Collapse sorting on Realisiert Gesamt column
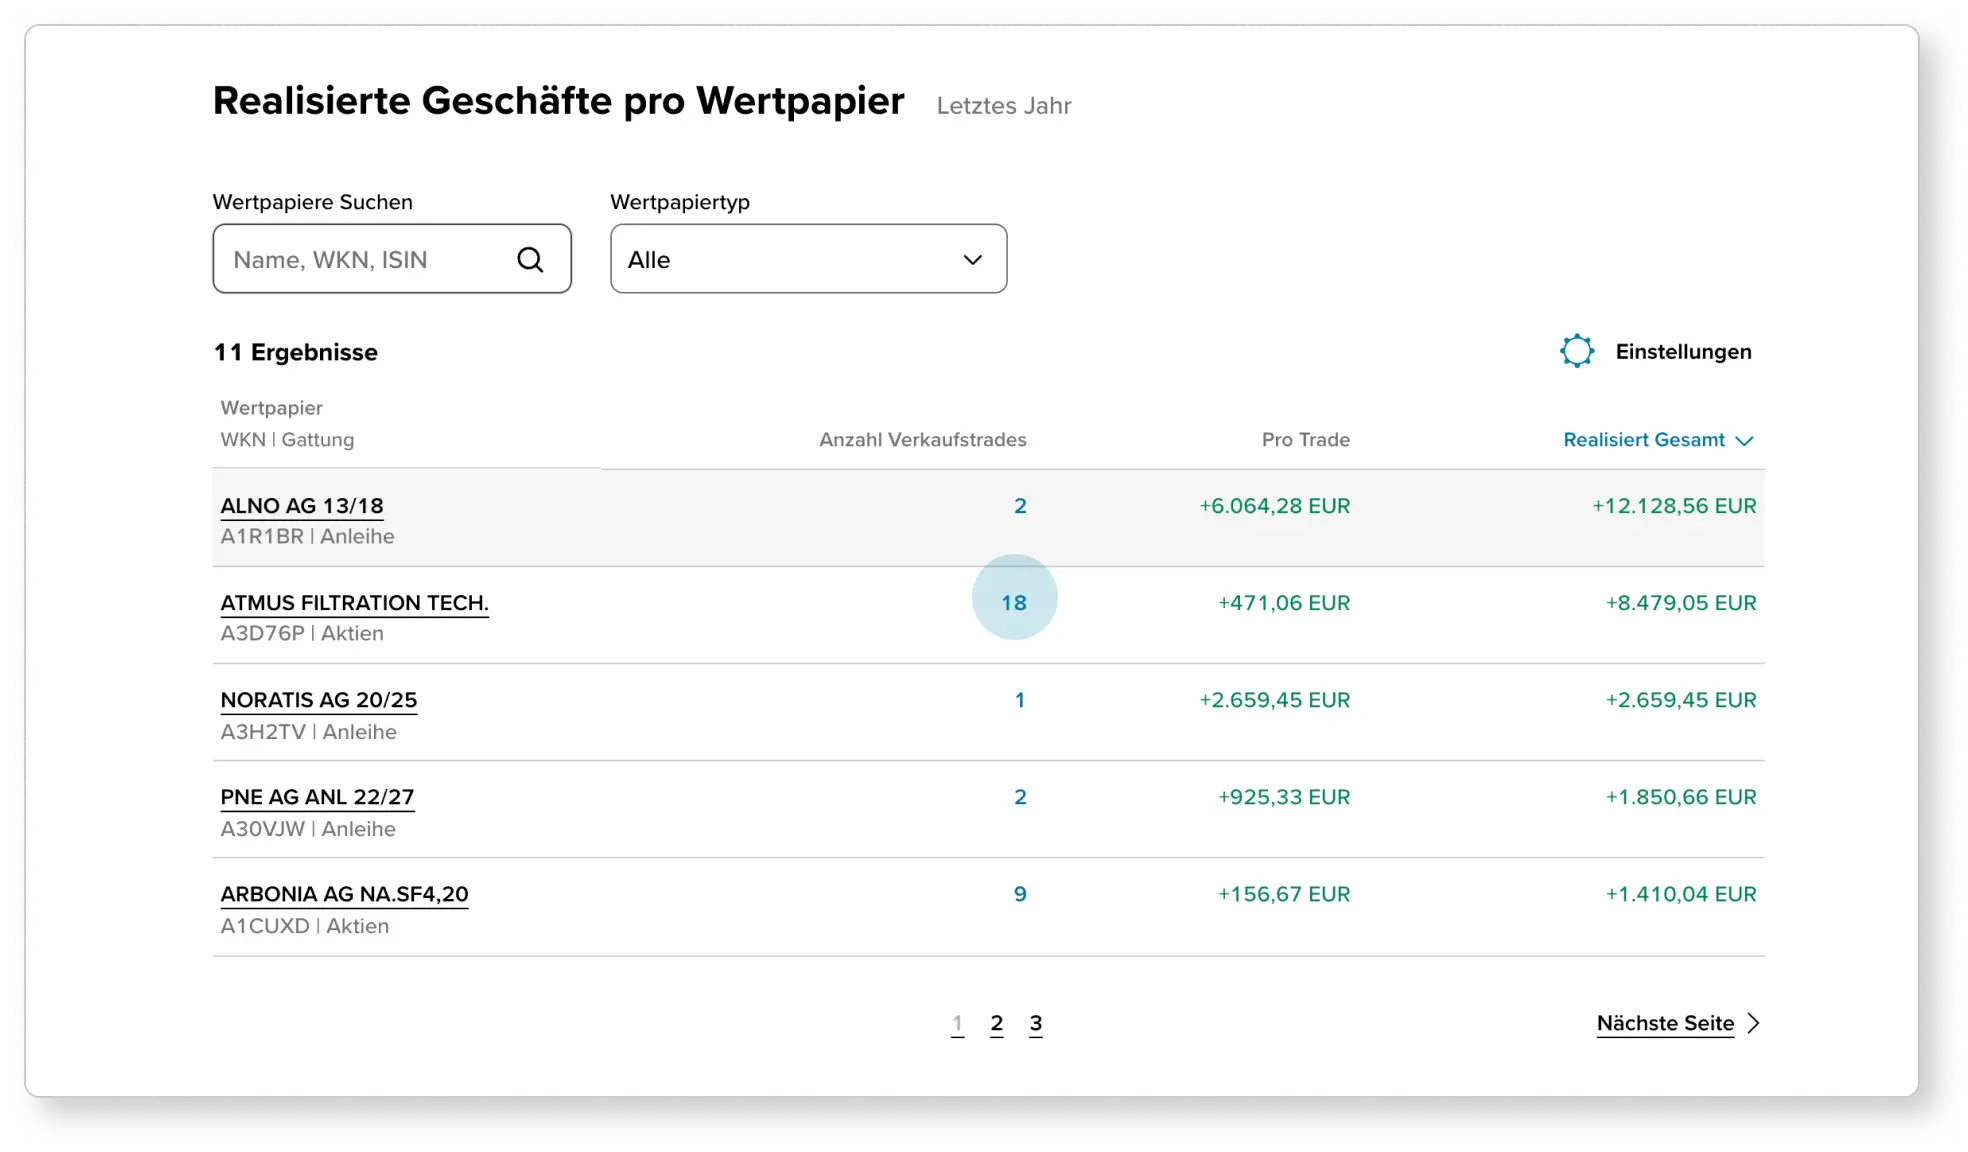Viewport: 1968px width, 1152px height. tap(1745, 440)
